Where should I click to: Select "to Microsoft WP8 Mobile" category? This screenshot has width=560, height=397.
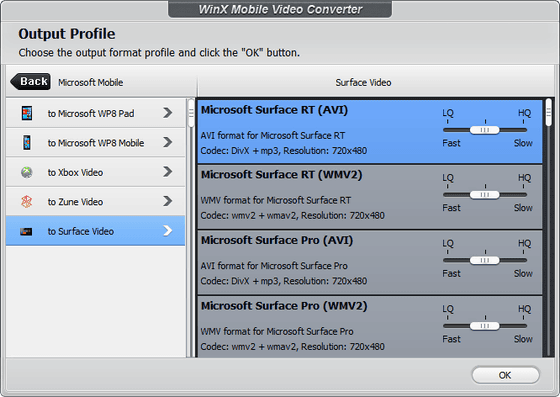(95, 143)
